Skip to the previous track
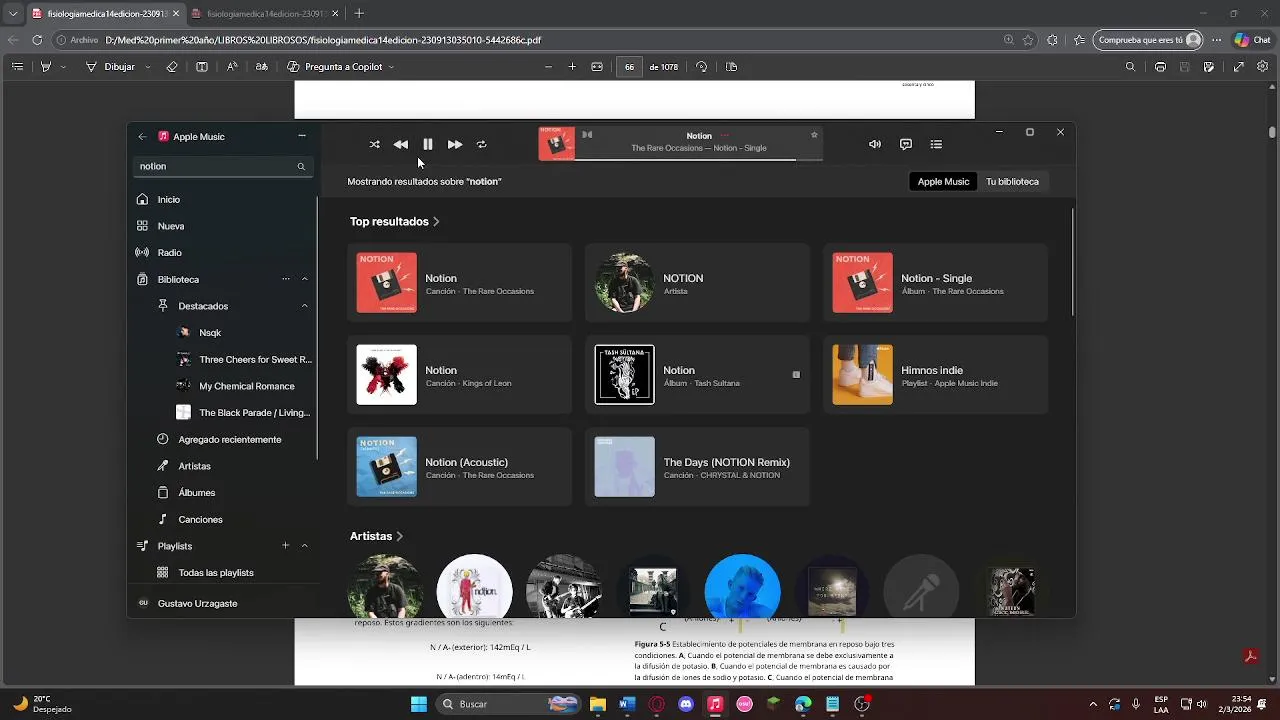 coord(400,144)
